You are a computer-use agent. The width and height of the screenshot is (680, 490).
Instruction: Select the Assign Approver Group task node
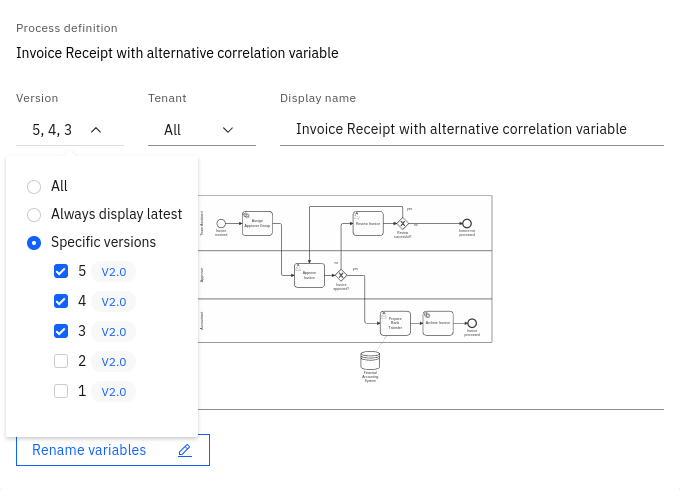[257, 222]
